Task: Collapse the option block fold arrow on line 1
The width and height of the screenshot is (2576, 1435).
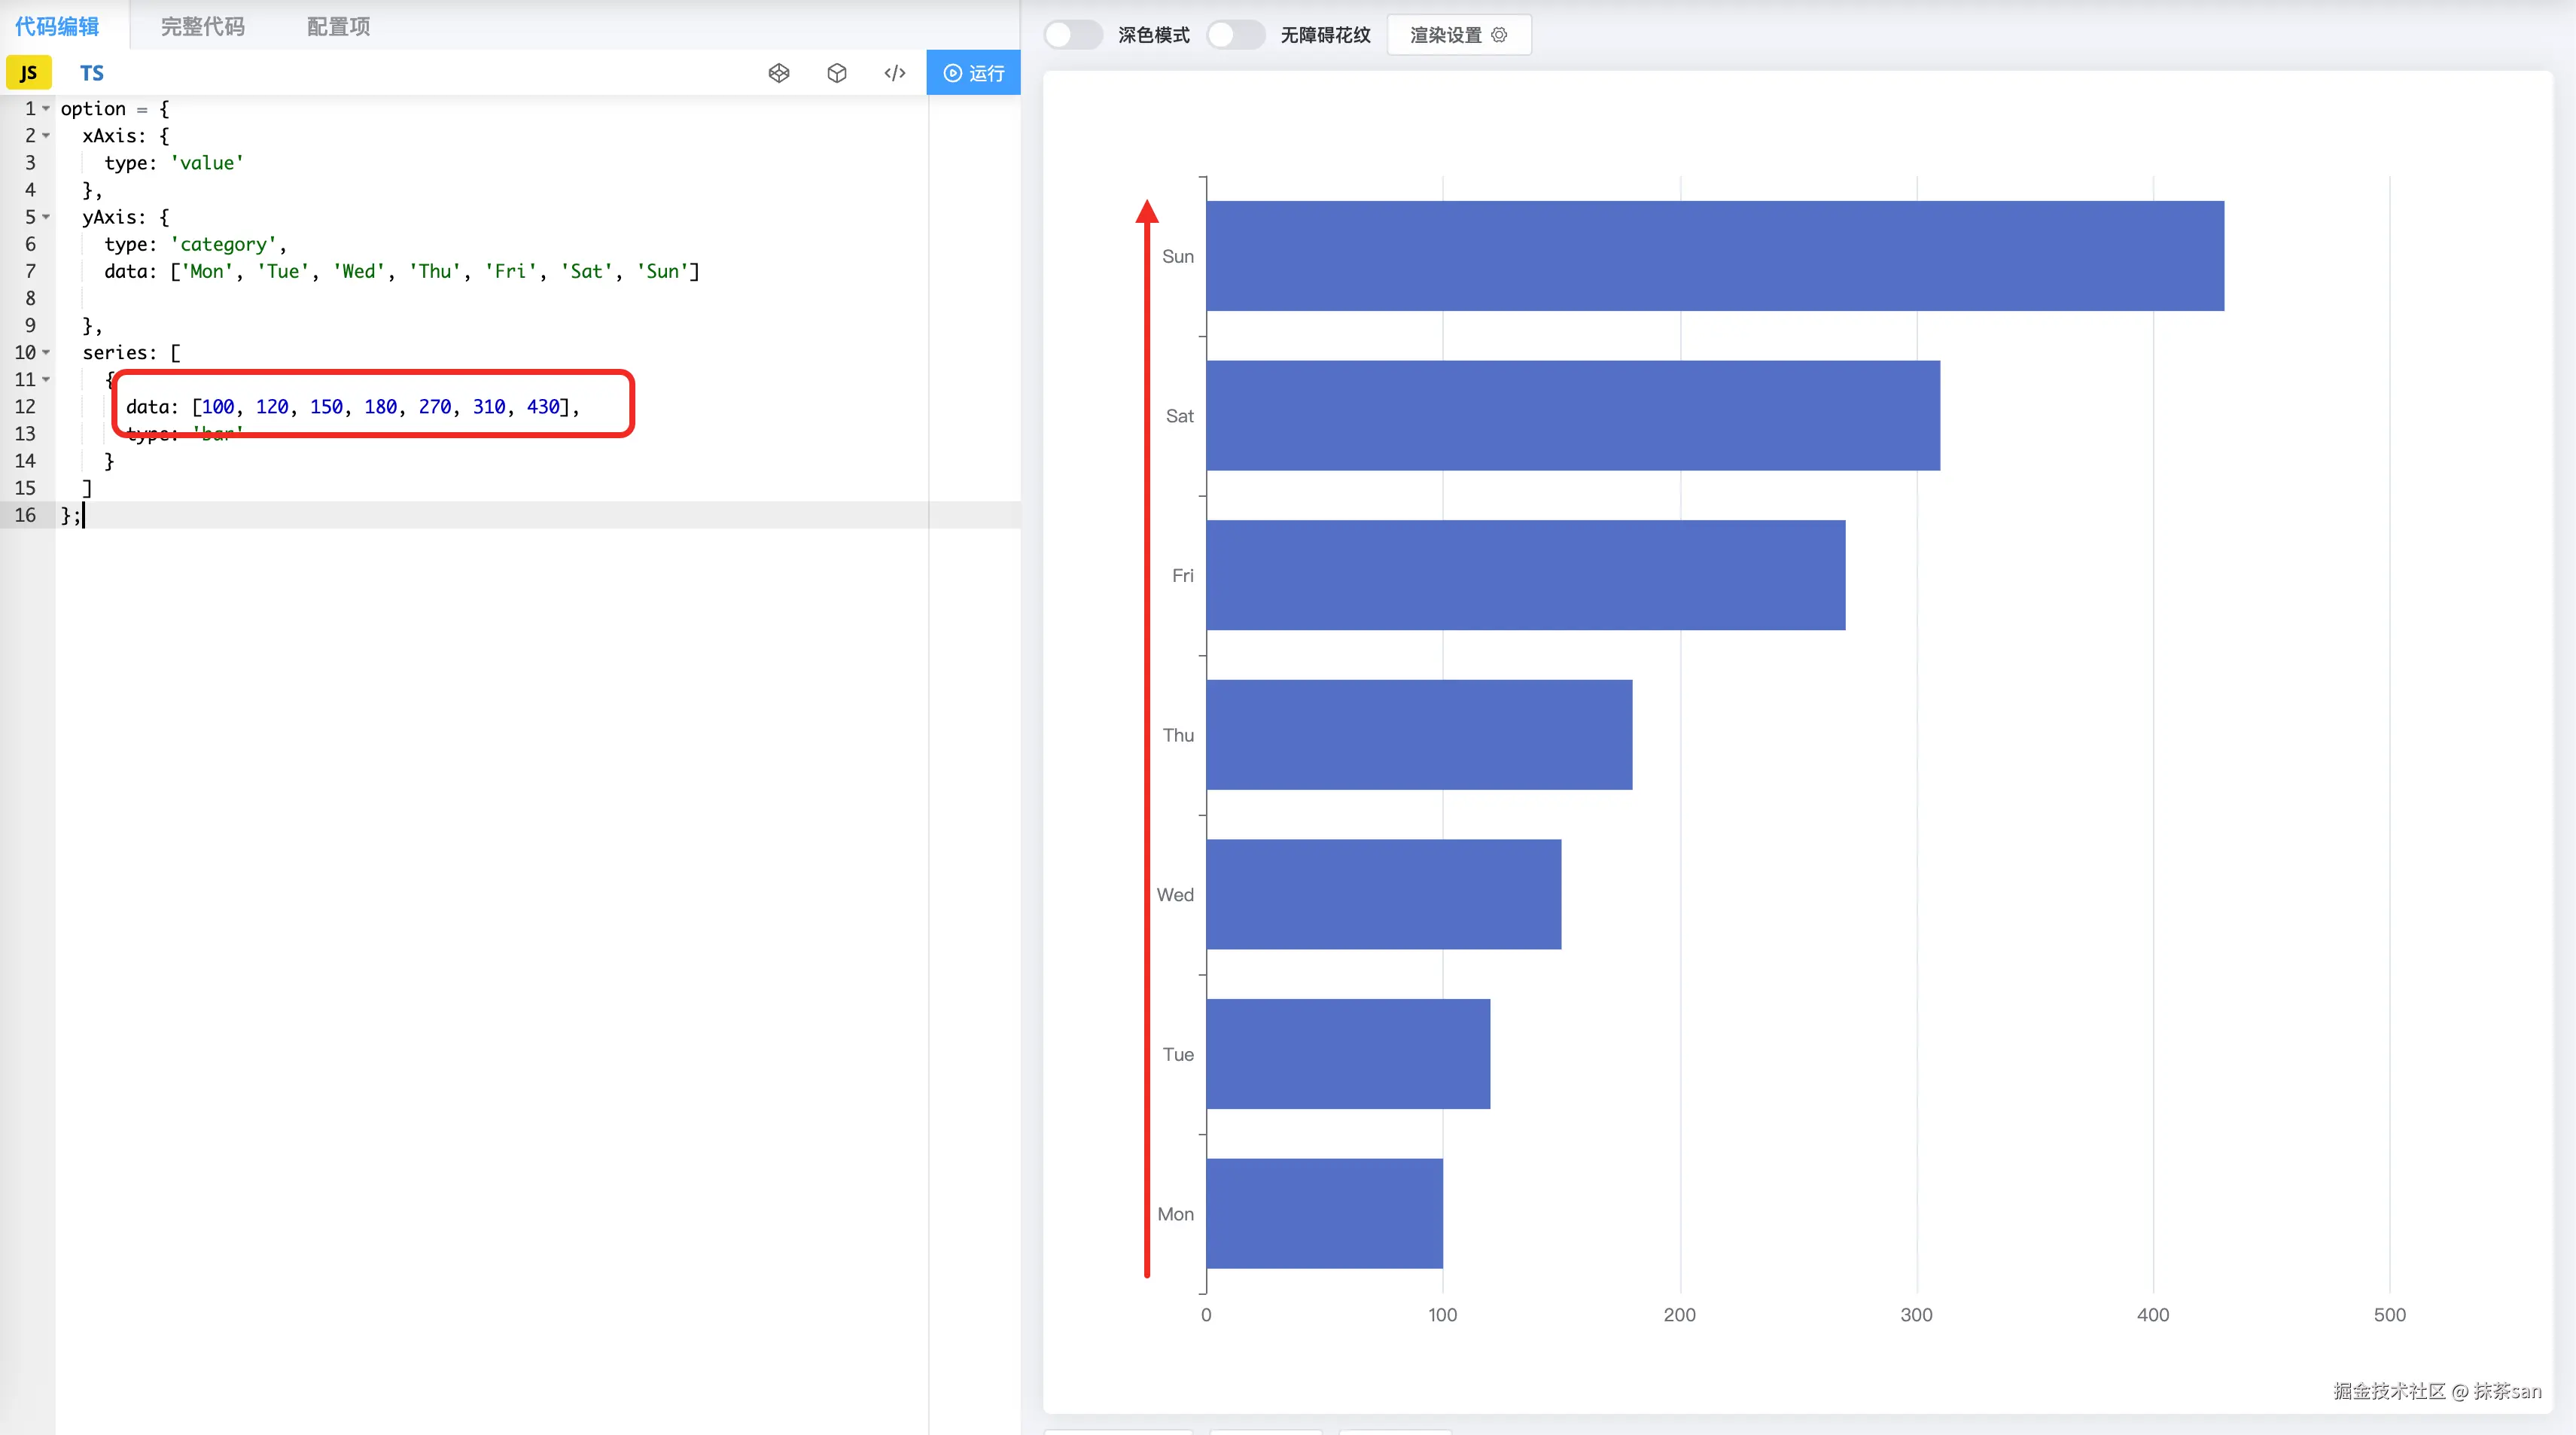Action: click(x=46, y=108)
